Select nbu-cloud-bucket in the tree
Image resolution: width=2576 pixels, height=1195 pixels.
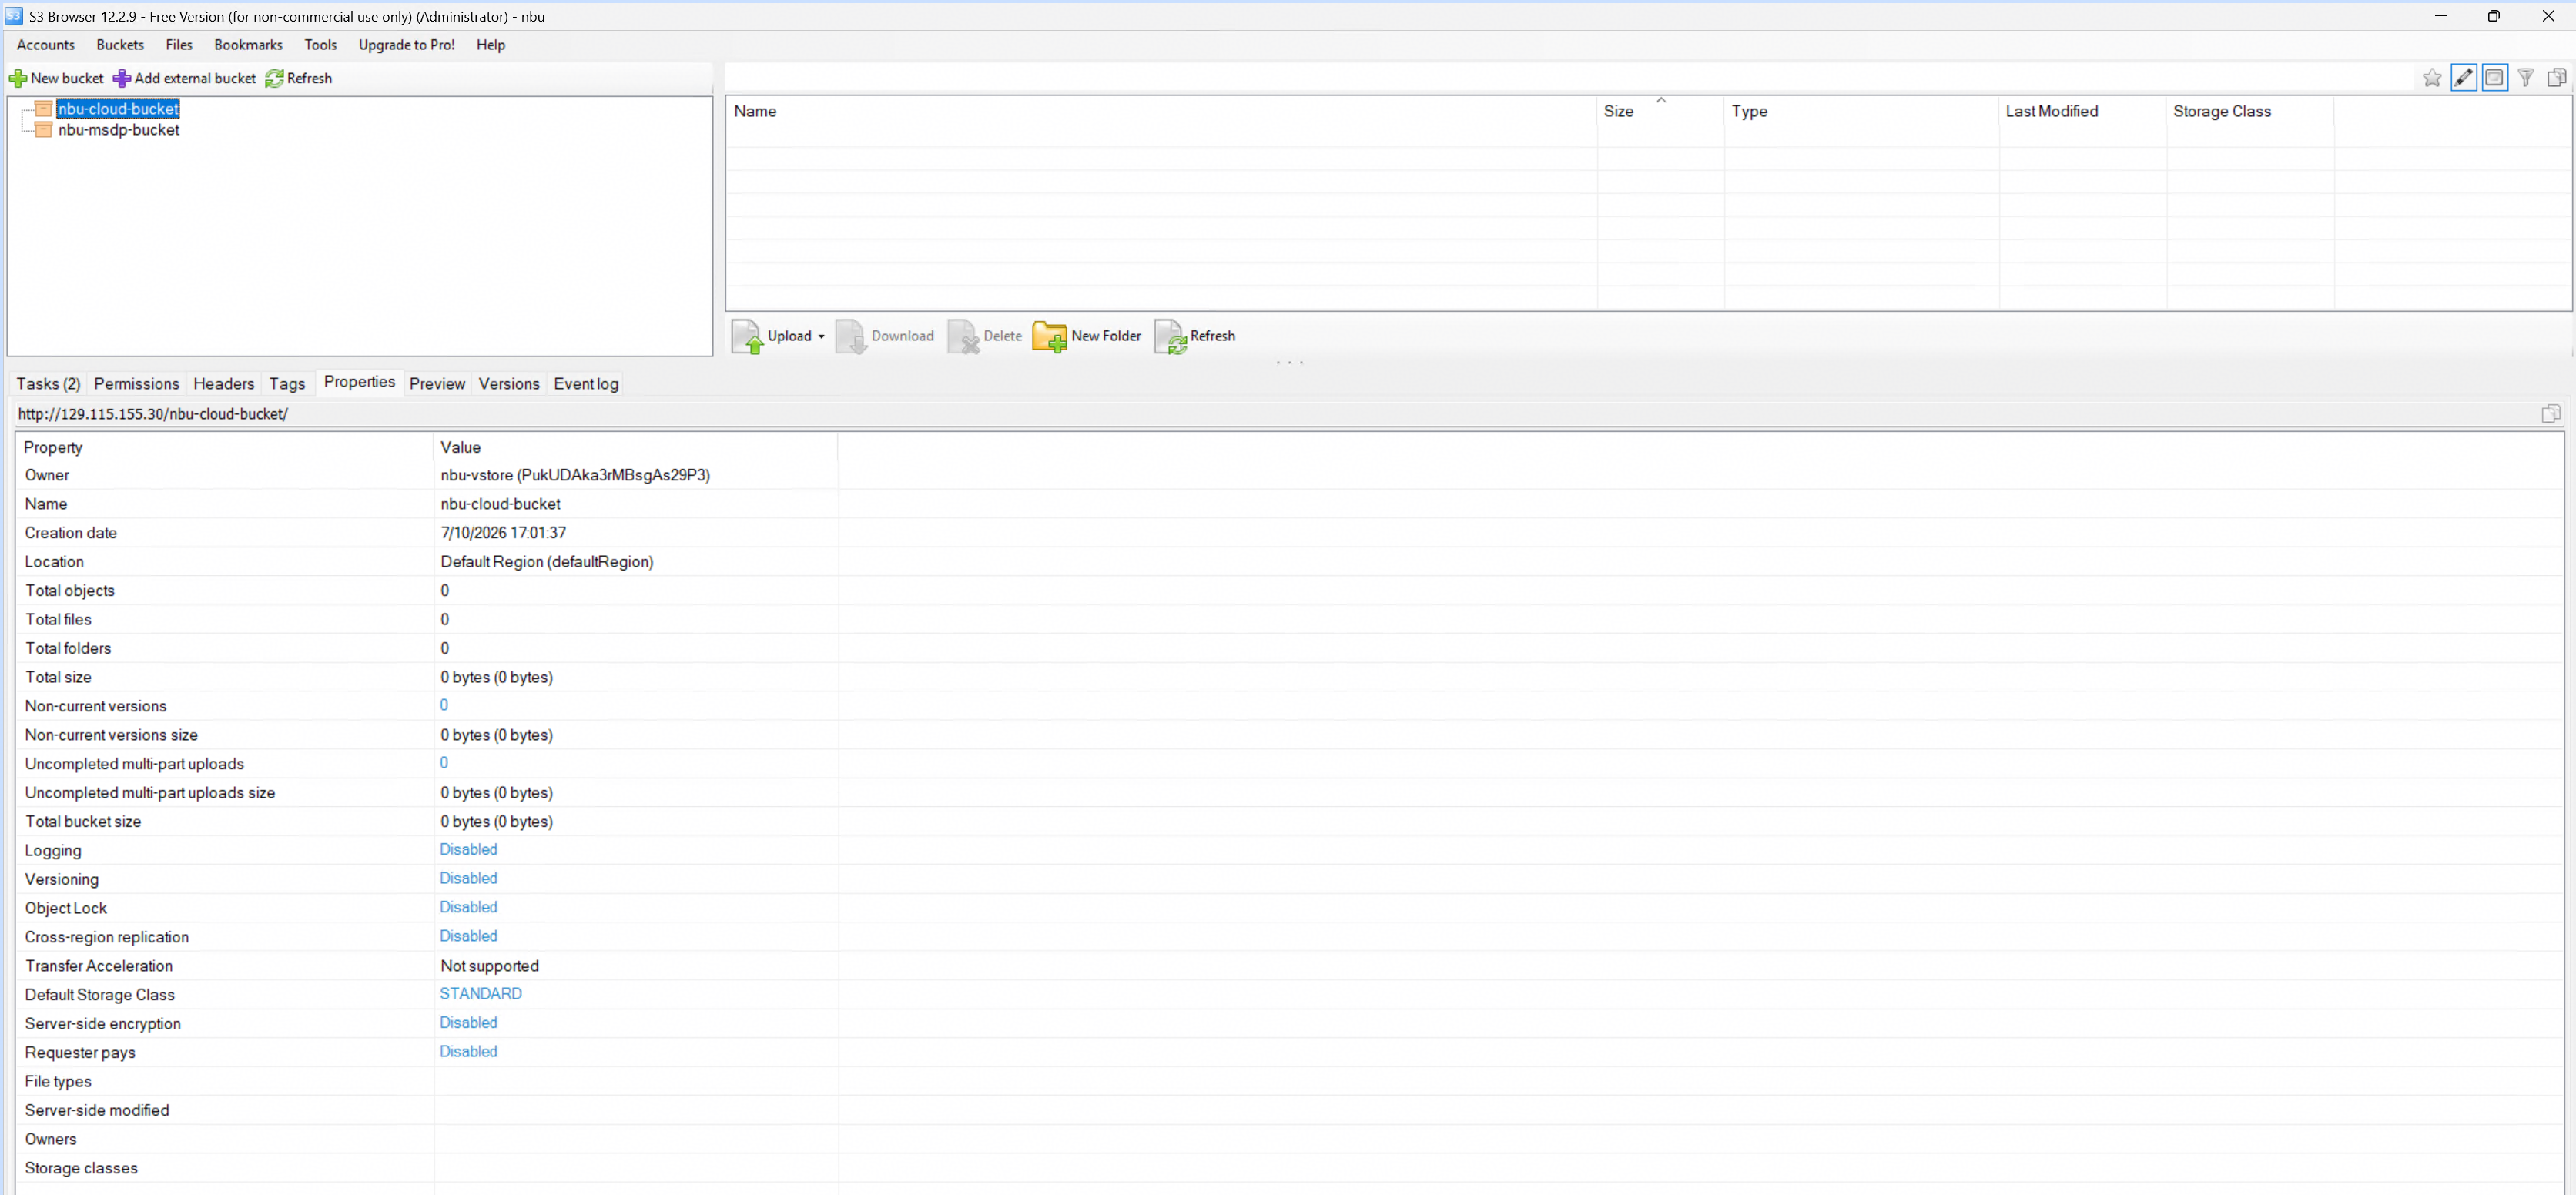(x=118, y=109)
